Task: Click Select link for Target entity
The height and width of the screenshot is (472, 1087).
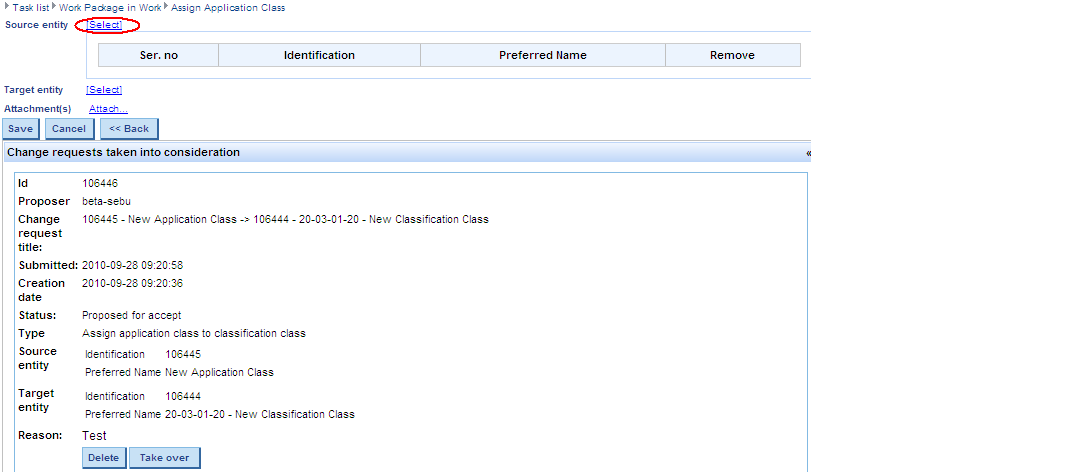Action: [x=104, y=90]
